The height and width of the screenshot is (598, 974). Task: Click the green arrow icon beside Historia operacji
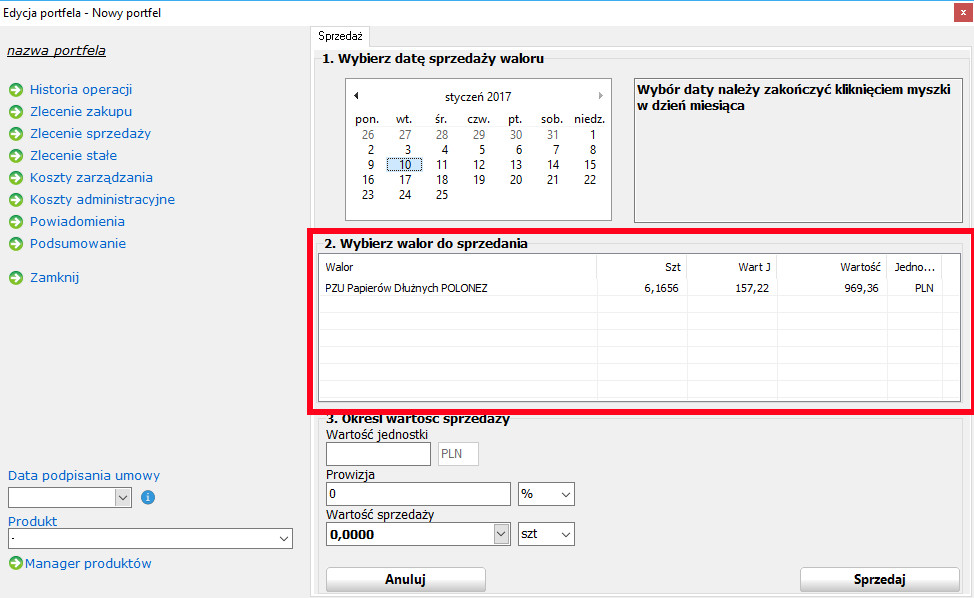point(15,90)
